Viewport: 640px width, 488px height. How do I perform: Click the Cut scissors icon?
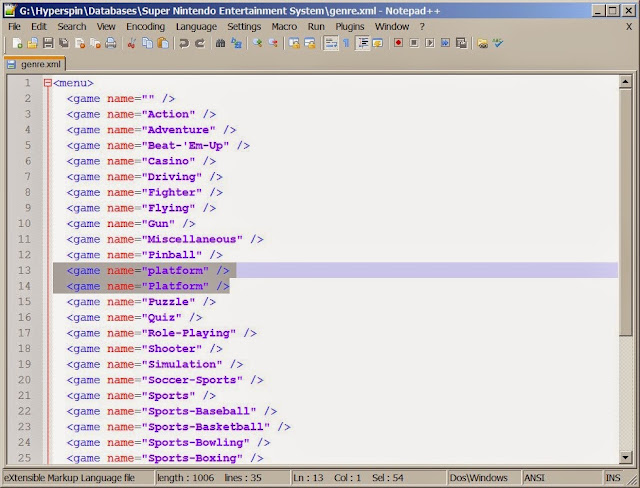tap(131, 43)
